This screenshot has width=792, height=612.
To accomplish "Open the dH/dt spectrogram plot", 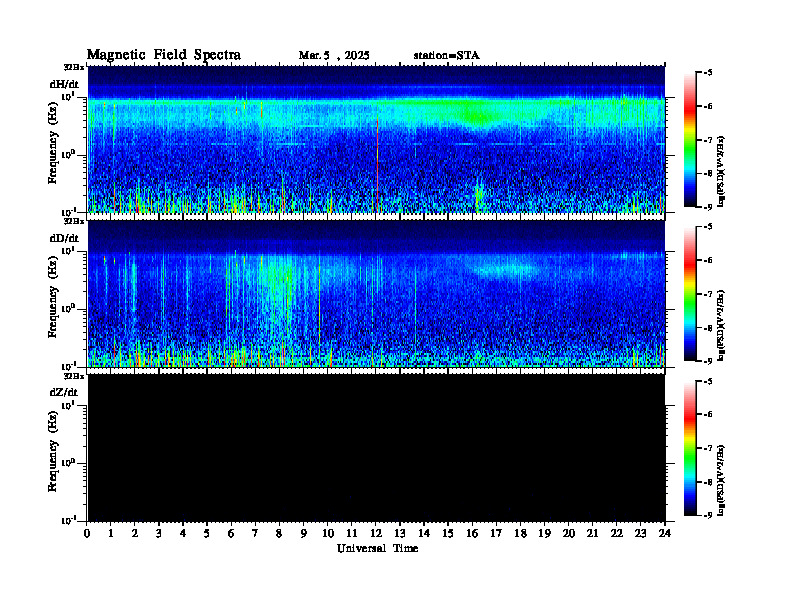I will tap(376, 139).
